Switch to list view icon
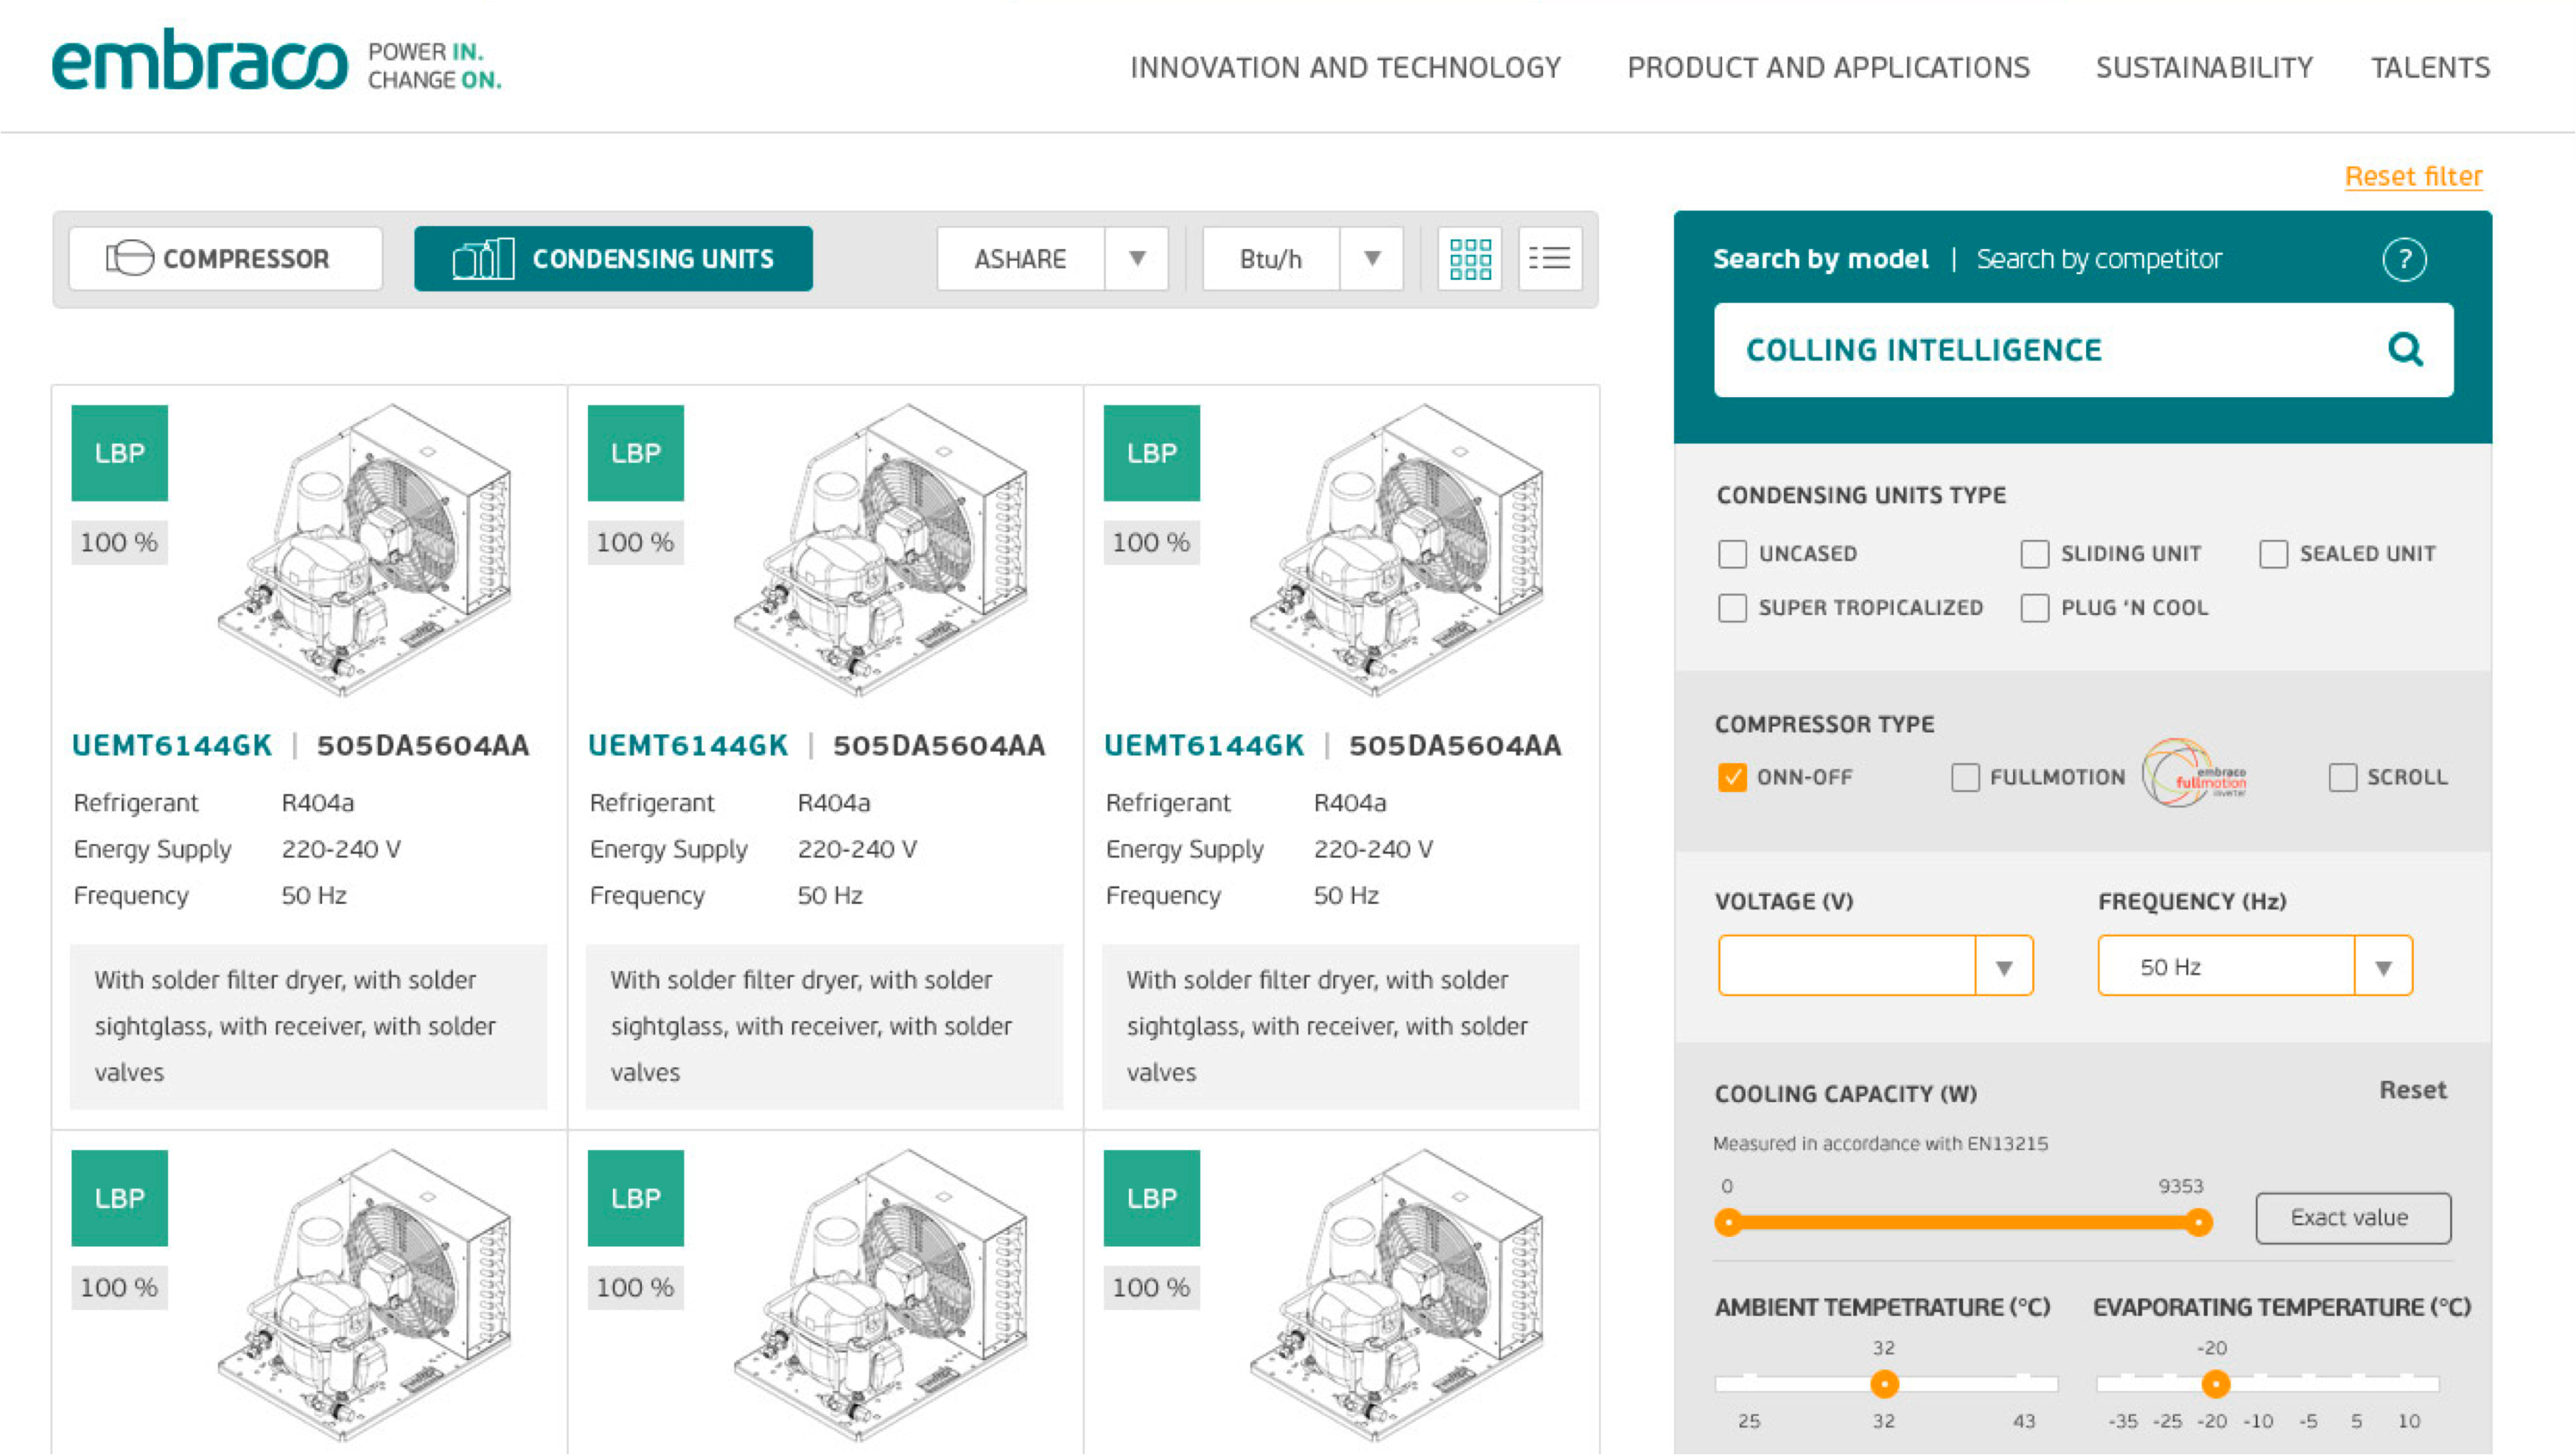 (1550, 259)
